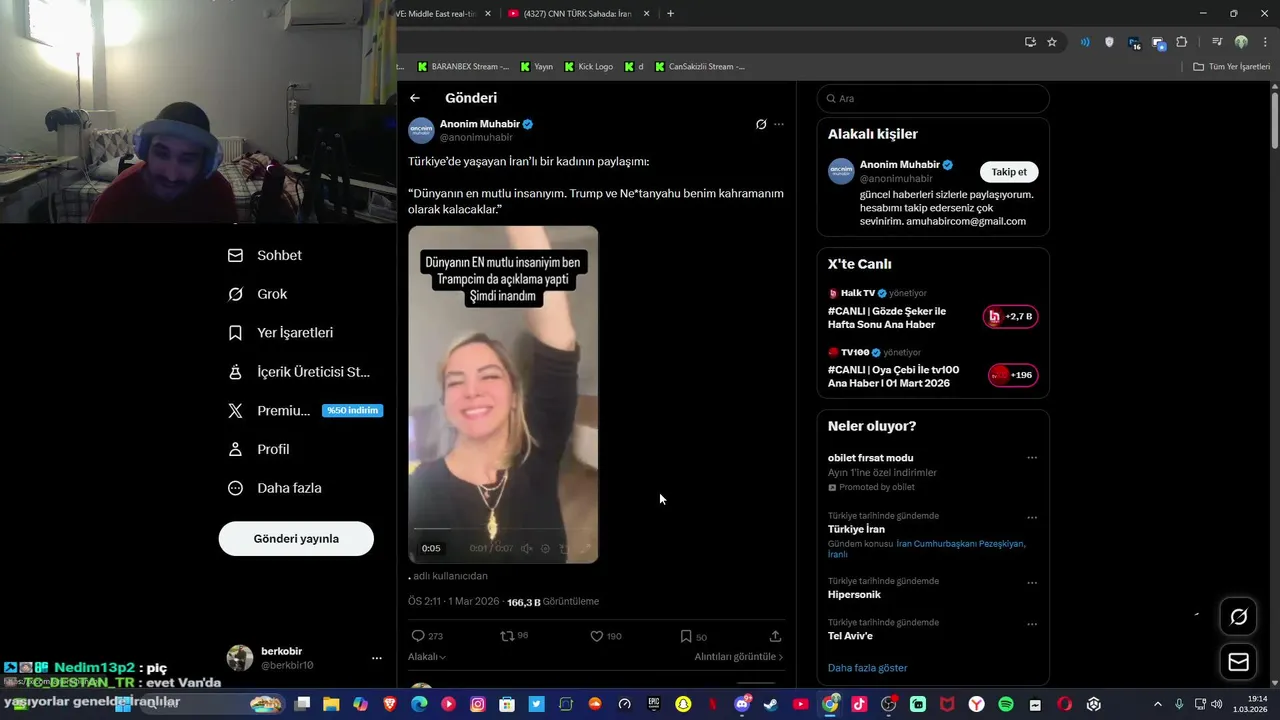
Task: Open Brave browser from the taskbar
Action: click(390, 704)
